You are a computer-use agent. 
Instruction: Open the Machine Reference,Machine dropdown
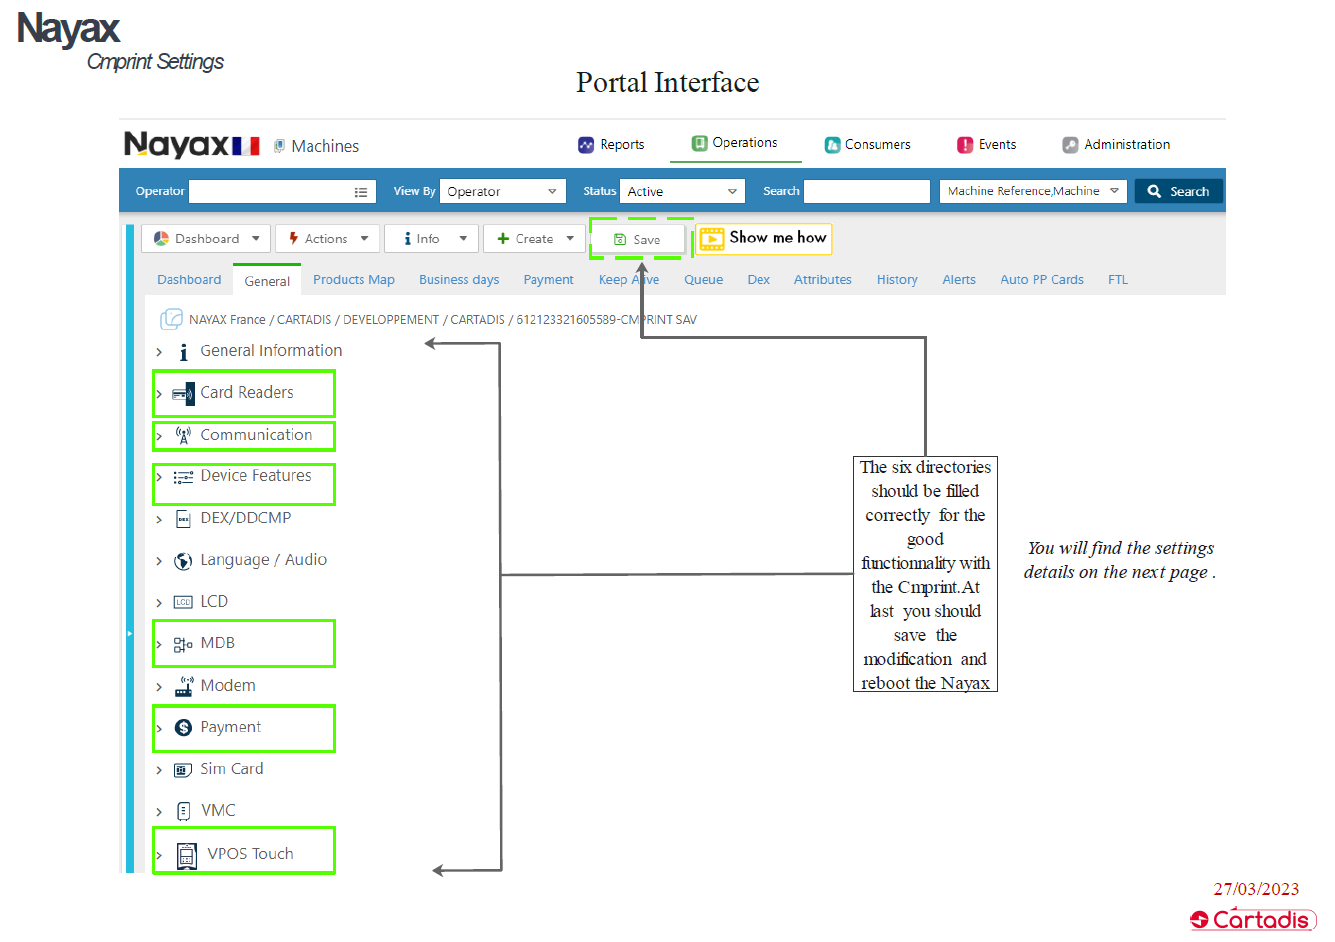[x=1033, y=192]
